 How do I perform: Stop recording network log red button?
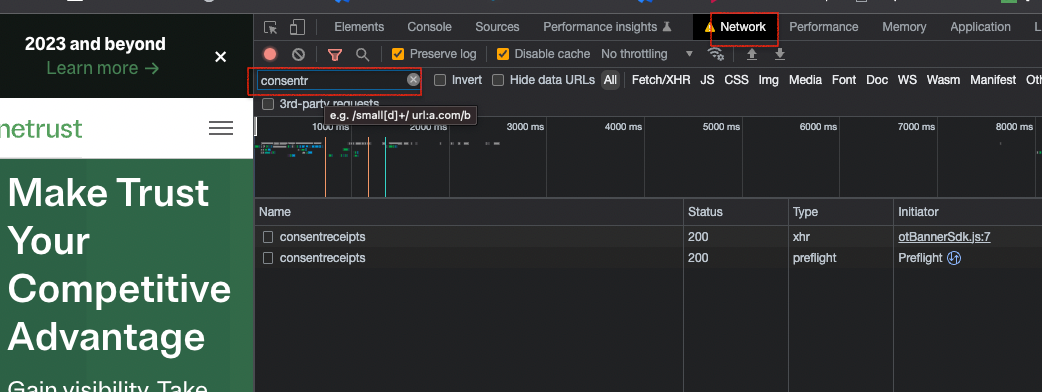[x=270, y=54]
